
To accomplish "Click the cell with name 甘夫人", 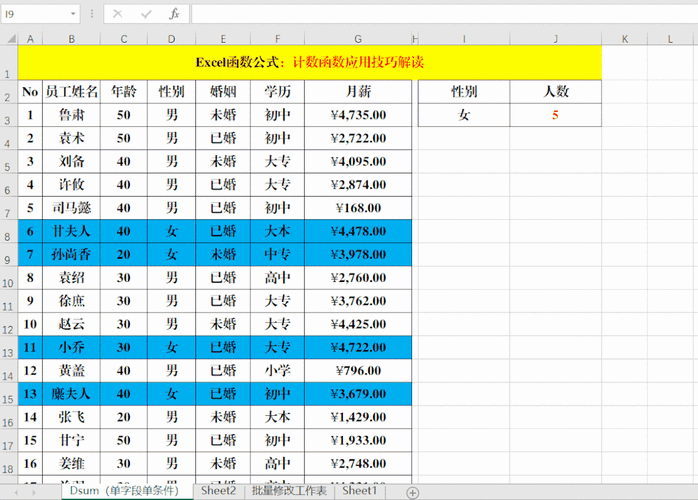I will pos(72,231).
